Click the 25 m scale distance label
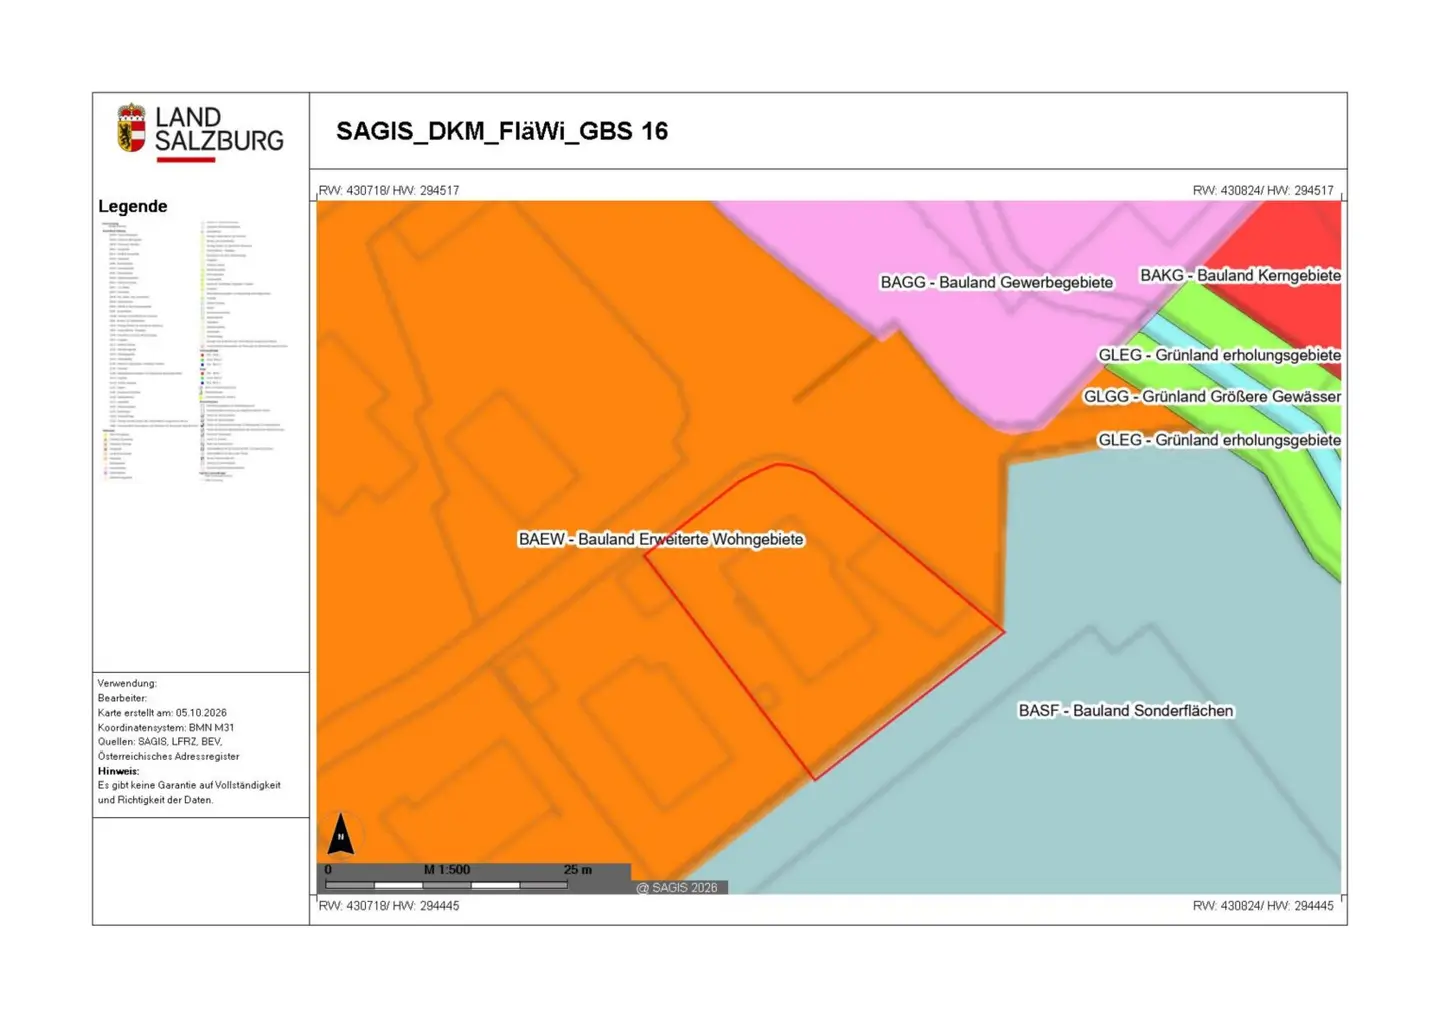This screenshot has width=1440, height=1018. [578, 870]
